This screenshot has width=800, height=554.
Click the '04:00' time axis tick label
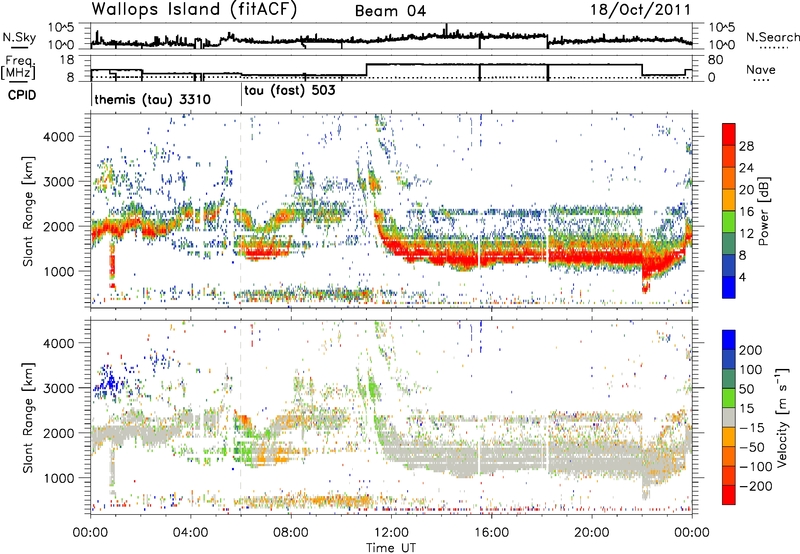(191, 533)
